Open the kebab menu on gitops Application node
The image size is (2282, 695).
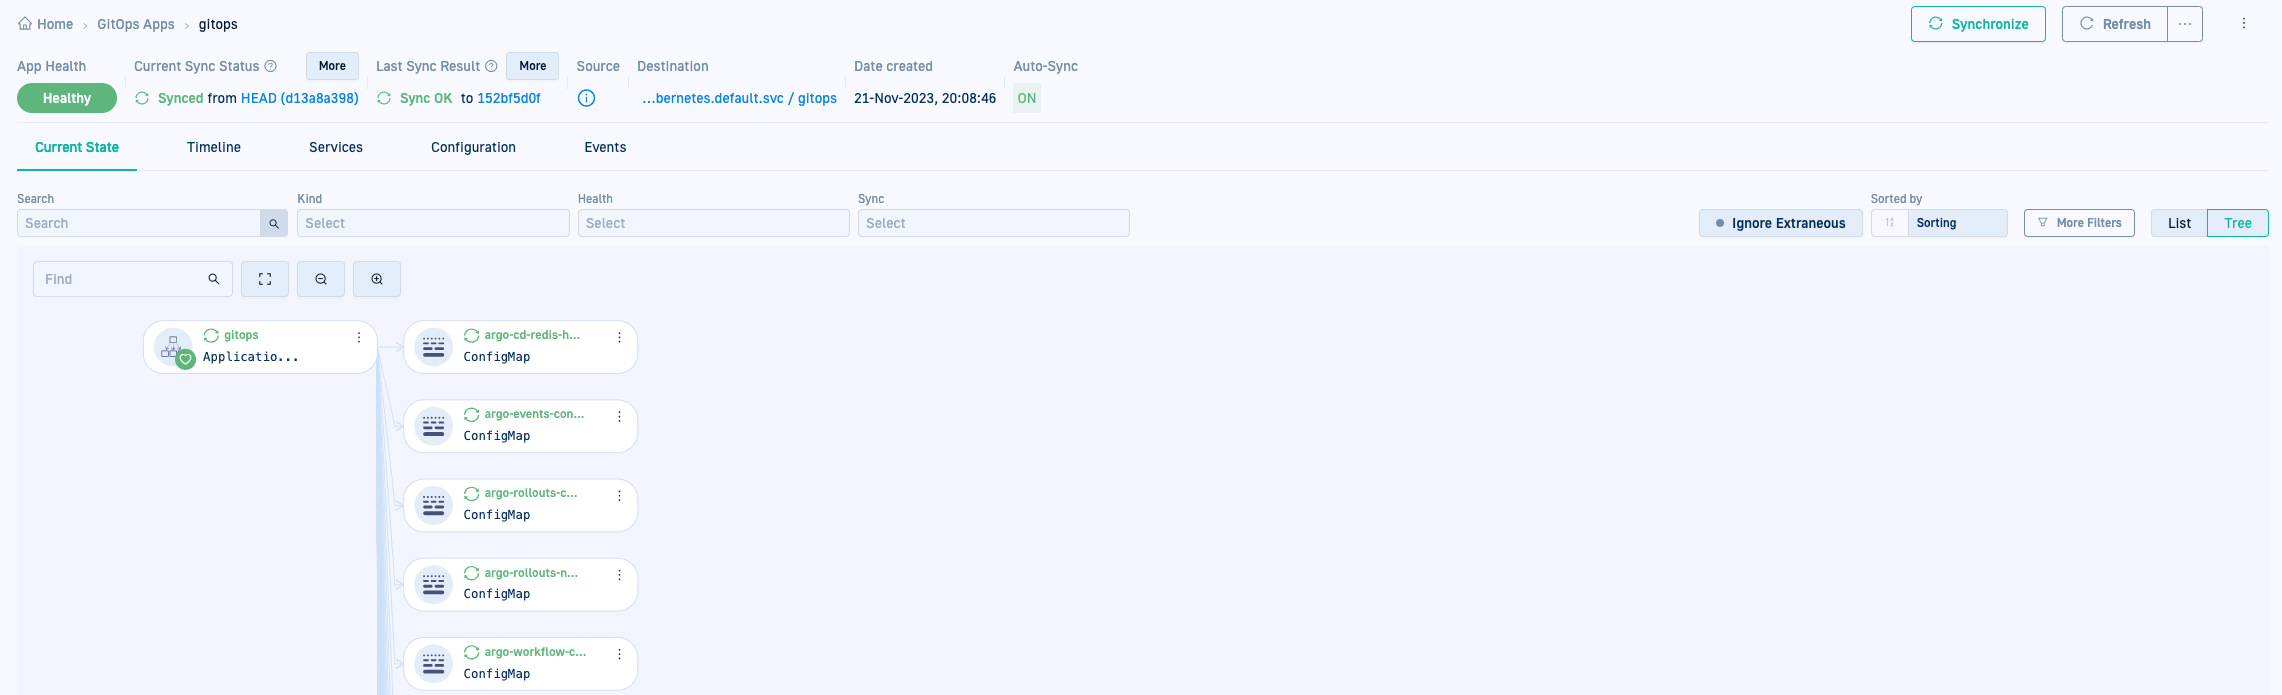[x=359, y=338]
